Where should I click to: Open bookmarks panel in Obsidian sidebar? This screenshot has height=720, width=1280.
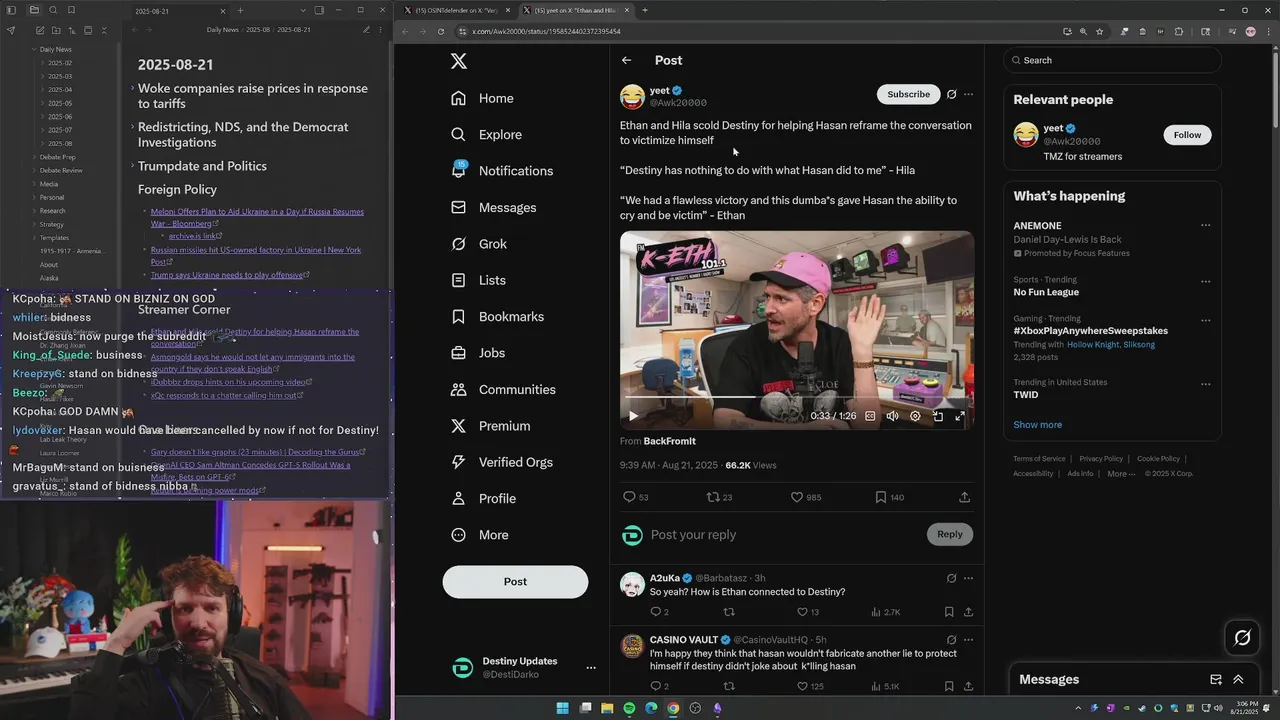[71, 10]
